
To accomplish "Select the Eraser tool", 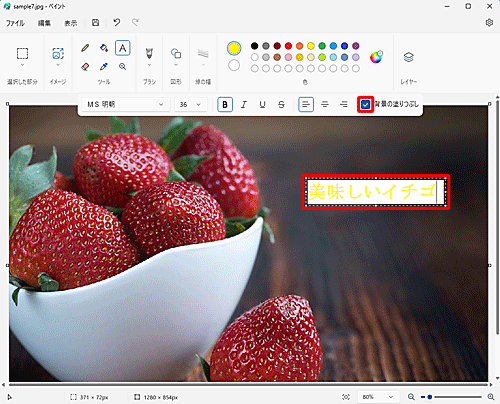I will coord(85,67).
